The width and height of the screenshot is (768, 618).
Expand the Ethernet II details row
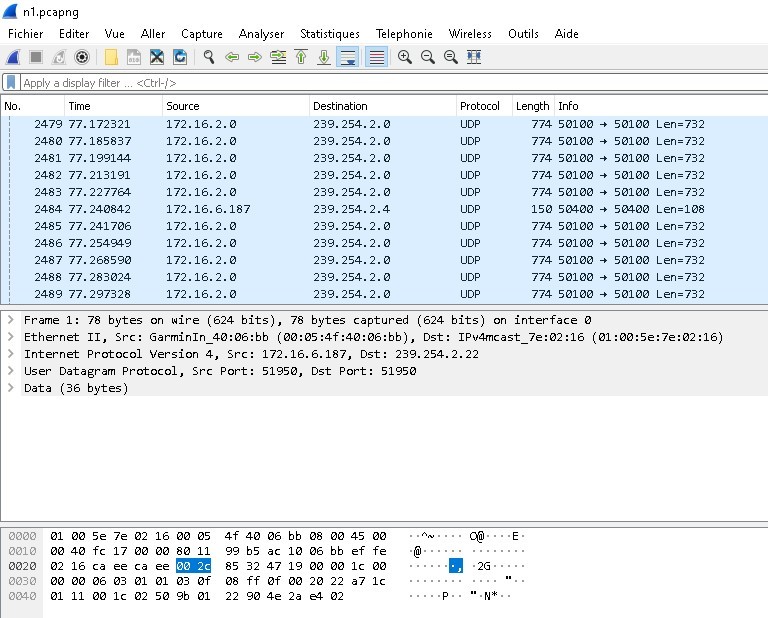click(10, 337)
